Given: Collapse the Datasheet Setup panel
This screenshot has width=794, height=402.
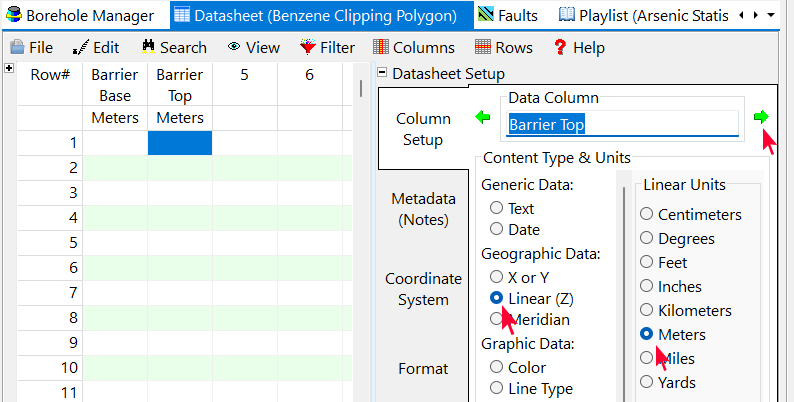Looking at the screenshot, I should pos(382,73).
